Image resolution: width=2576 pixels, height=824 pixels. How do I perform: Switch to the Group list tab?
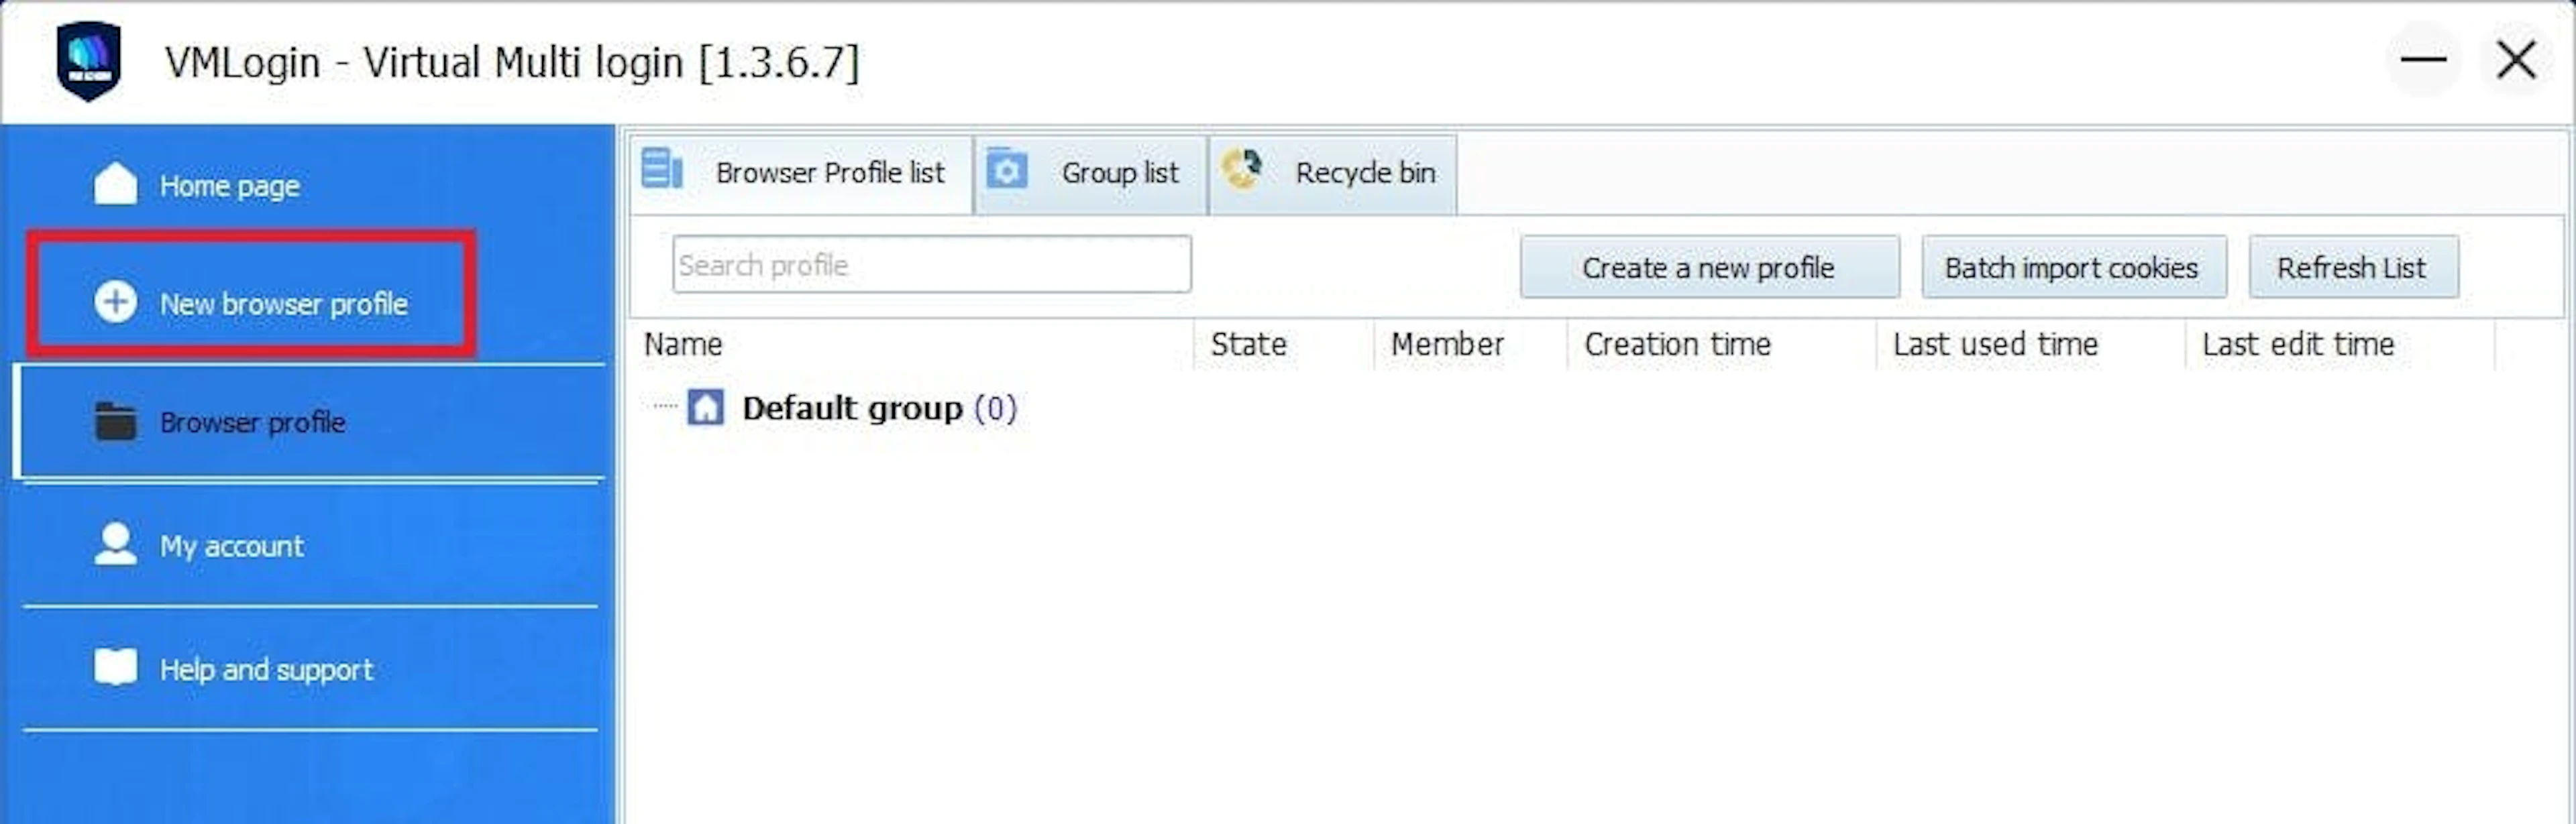(x=1090, y=174)
